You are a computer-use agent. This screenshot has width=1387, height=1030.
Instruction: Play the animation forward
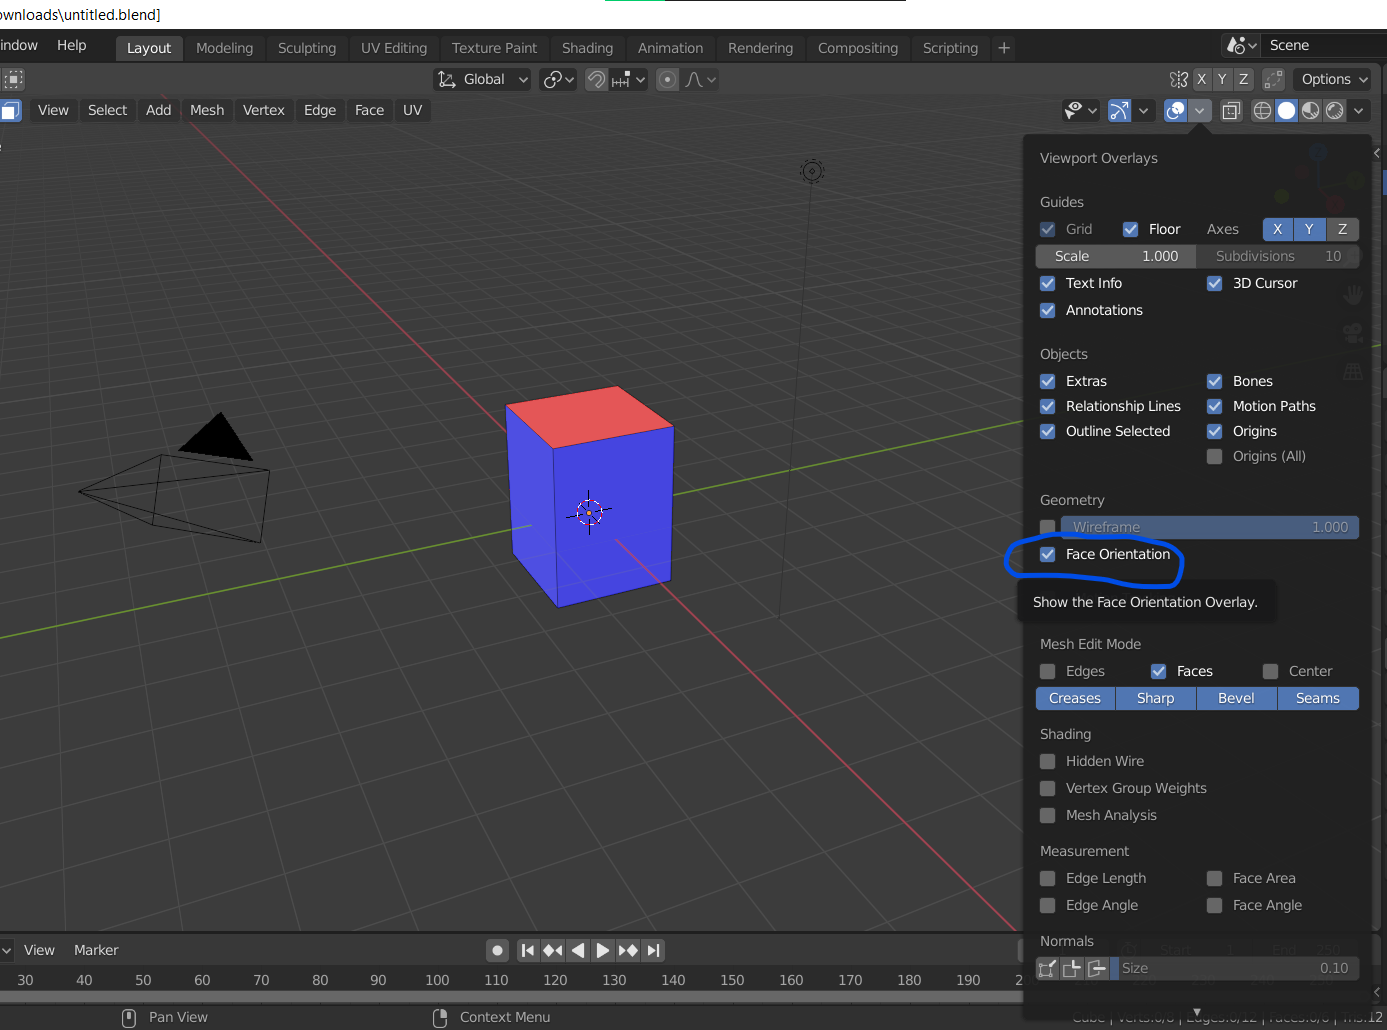pyautogui.click(x=603, y=950)
